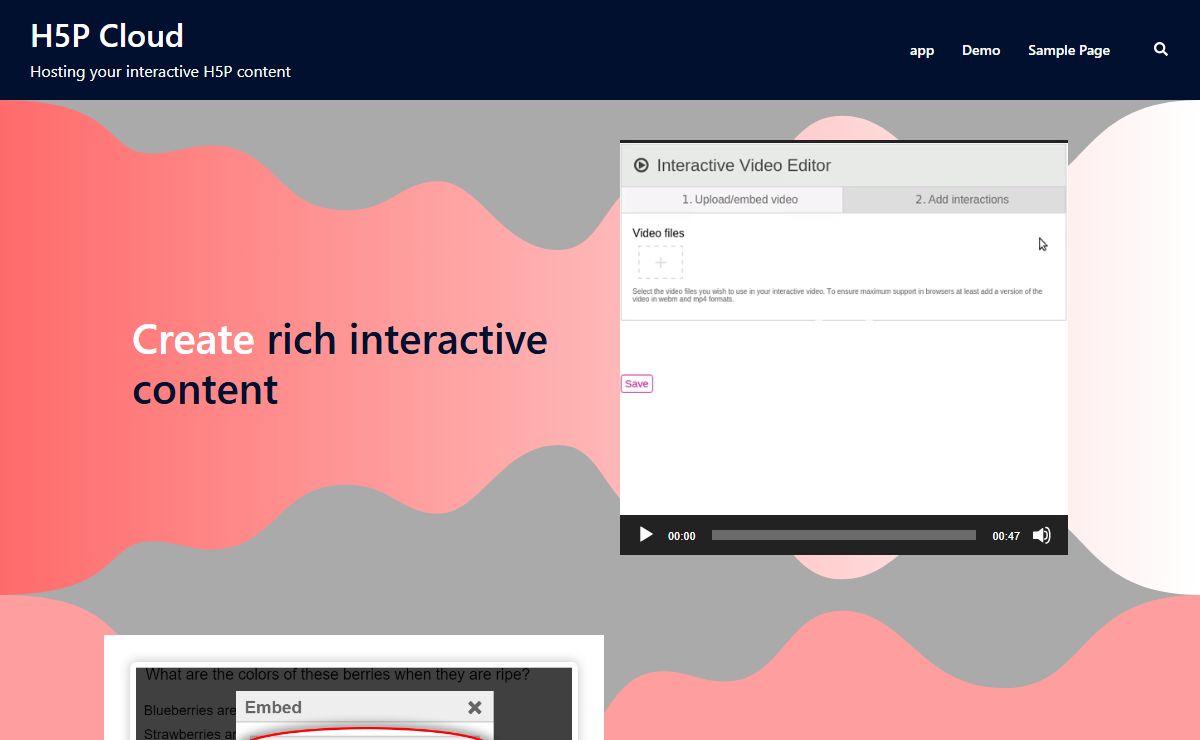Switch to the Add interactions tab
1200x740 pixels.
(x=955, y=199)
